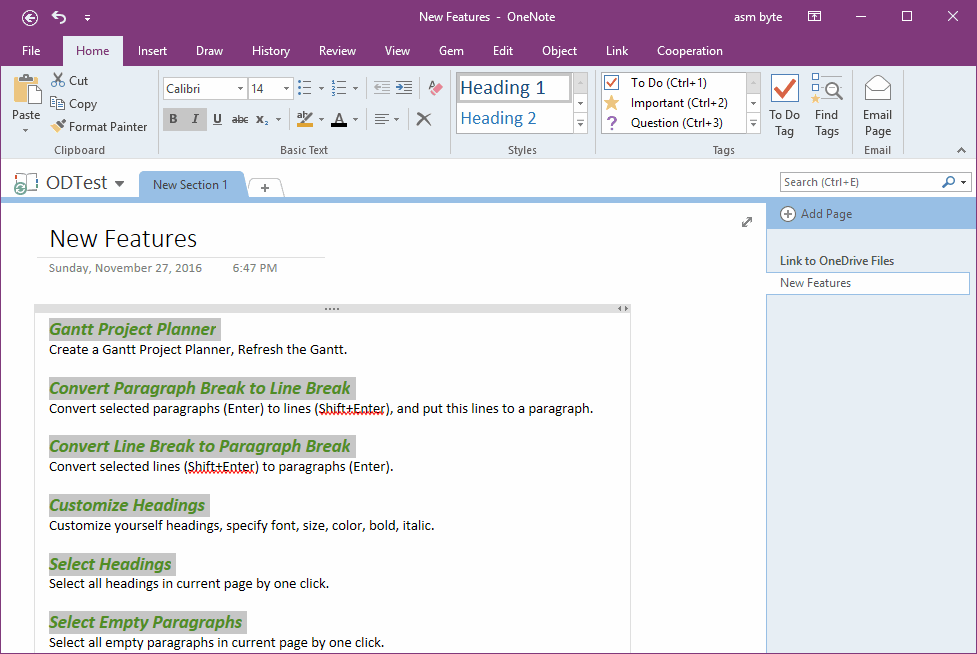Click in the Search (Ctrl+E) box

(x=860, y=182)
